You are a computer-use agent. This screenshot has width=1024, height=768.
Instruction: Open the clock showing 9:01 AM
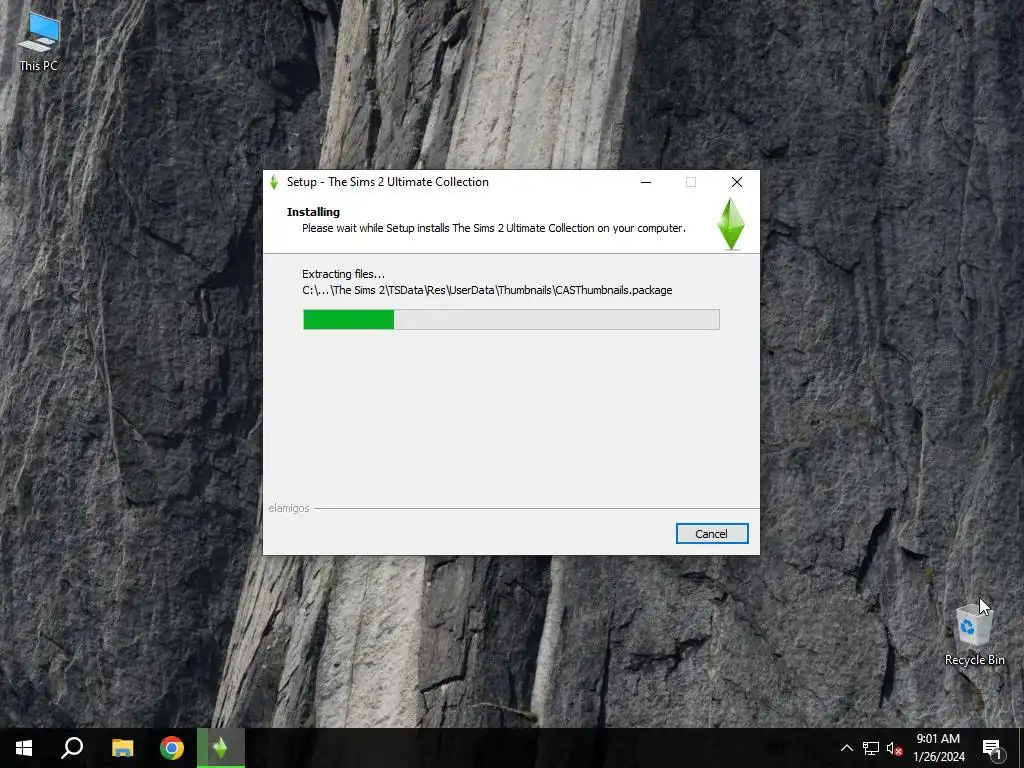pos(938,748)
